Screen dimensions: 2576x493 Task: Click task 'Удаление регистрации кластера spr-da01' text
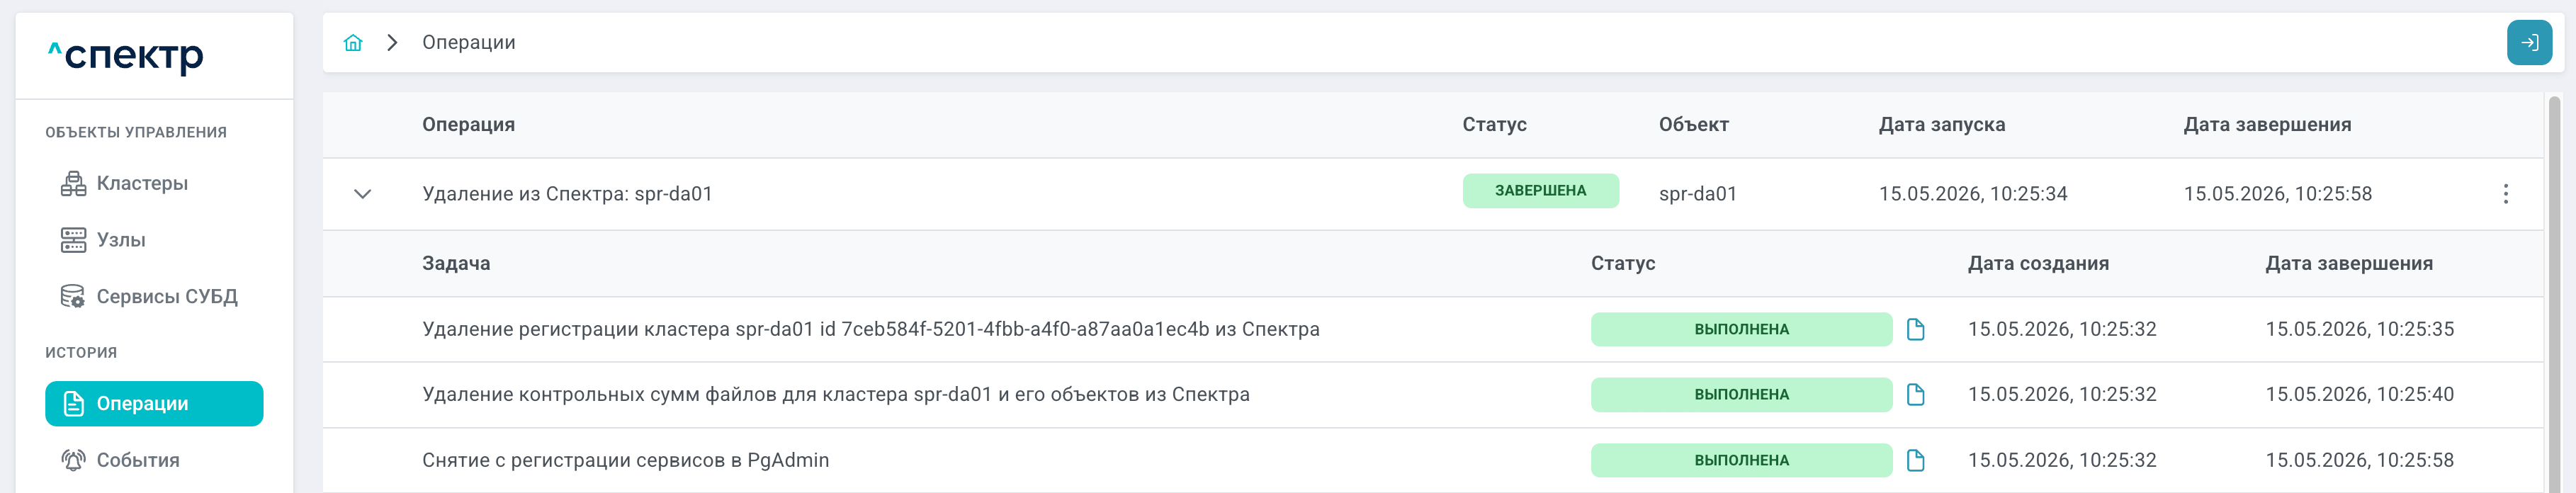[871, 330]
